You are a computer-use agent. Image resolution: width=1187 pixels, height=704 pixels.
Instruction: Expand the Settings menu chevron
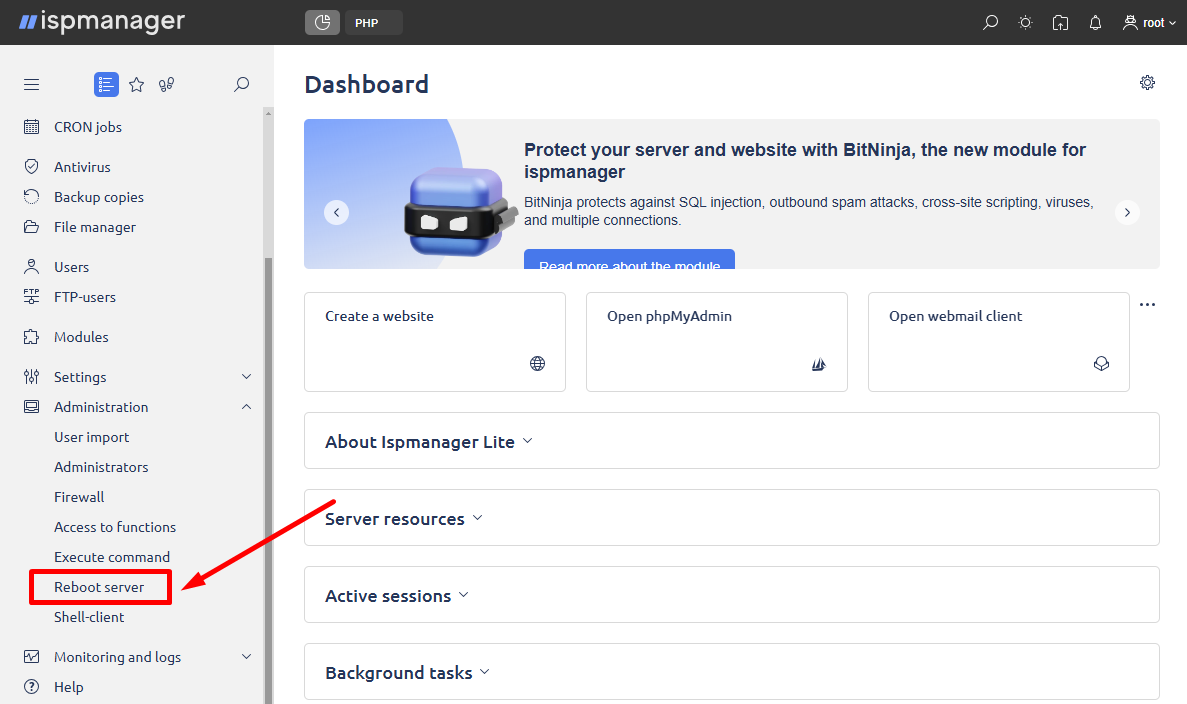coord(246,377)
